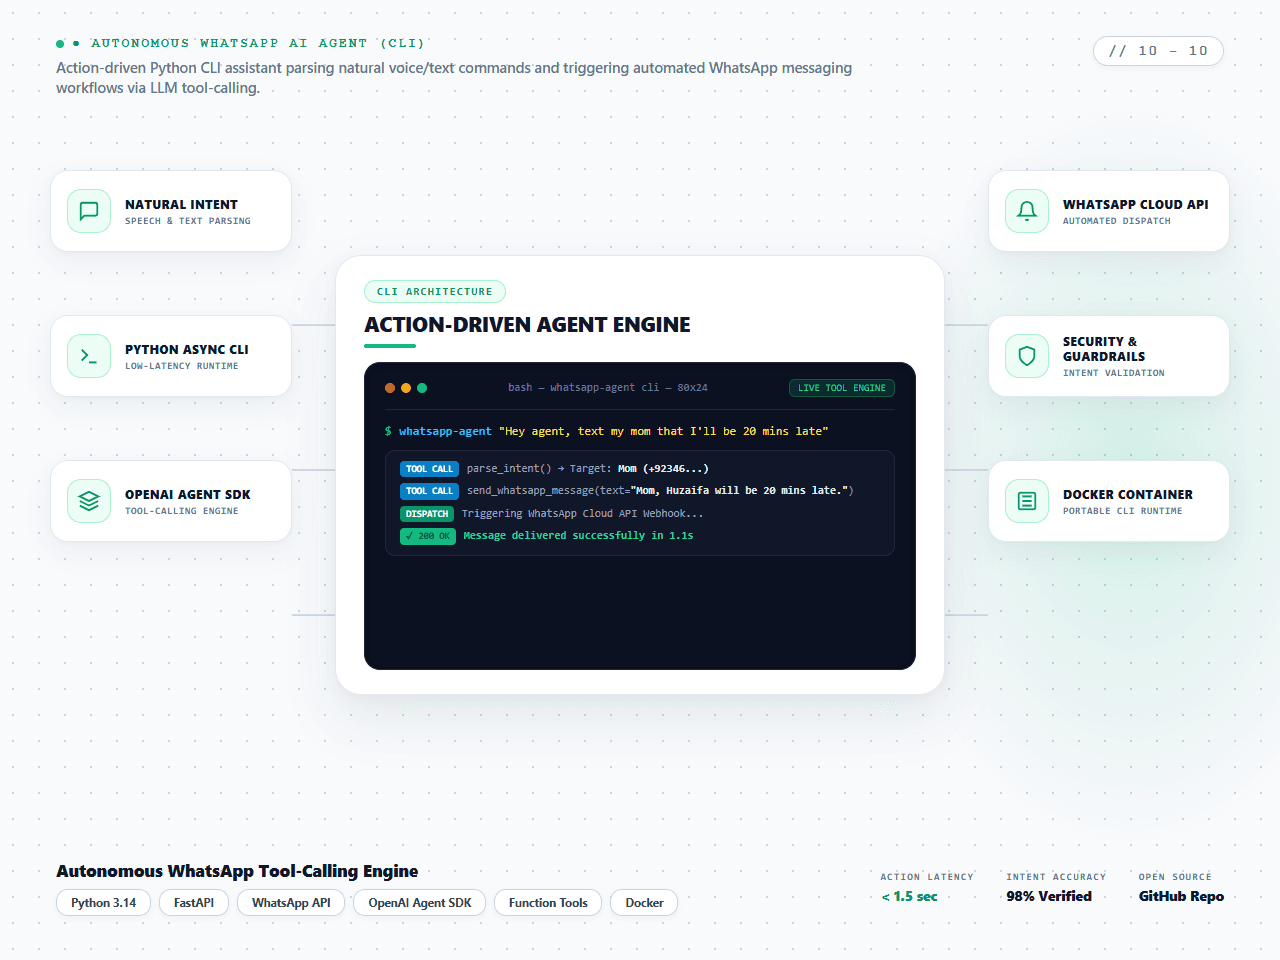Click the "SPEECH & TEXT PARSING" subtitle
1280x960 pixels.
[x=188, y=221]
